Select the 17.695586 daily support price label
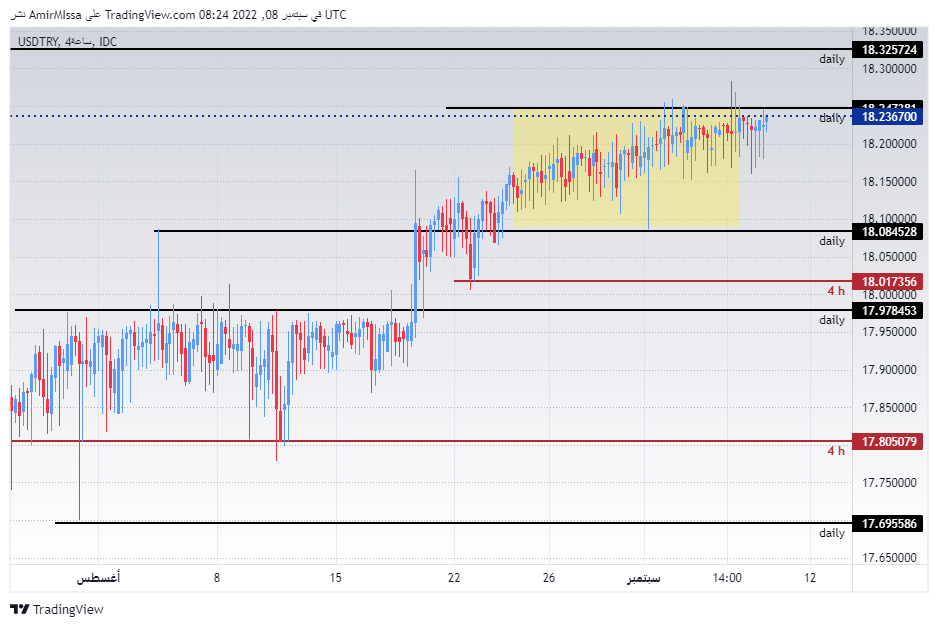Viewport: 938px width, 627px height. (x=888, y=523)
